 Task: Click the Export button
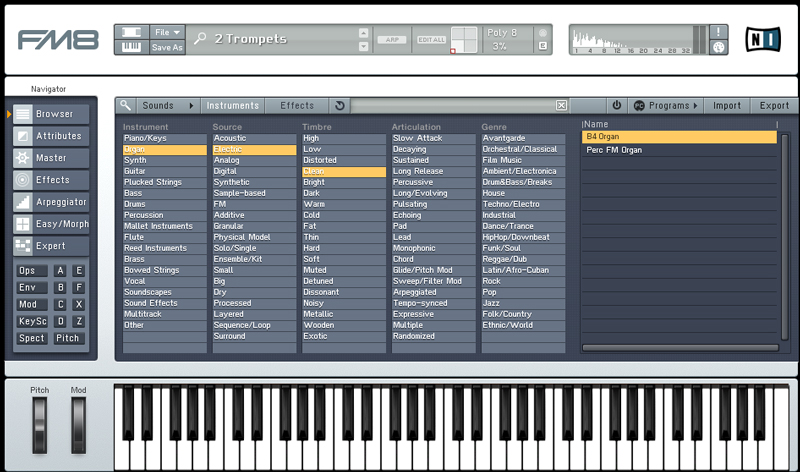coord(774,106)
